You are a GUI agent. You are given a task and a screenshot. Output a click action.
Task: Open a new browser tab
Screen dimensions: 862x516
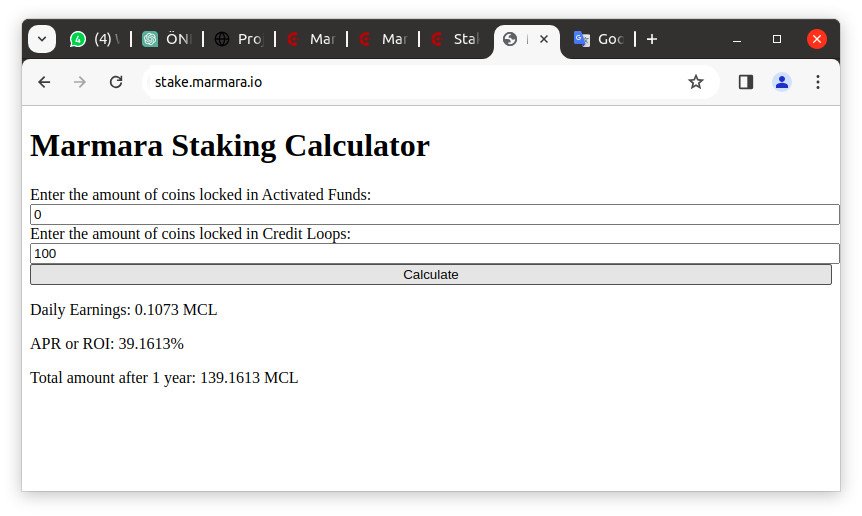click(x=652, y=39)
